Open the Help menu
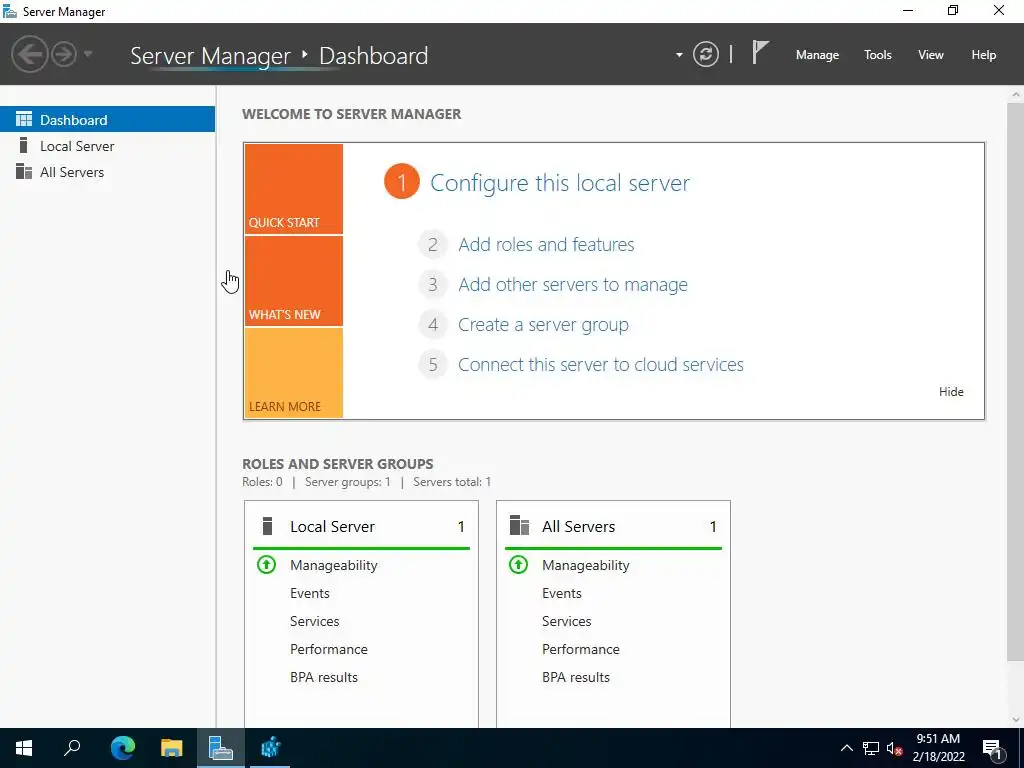 (984, 55)
